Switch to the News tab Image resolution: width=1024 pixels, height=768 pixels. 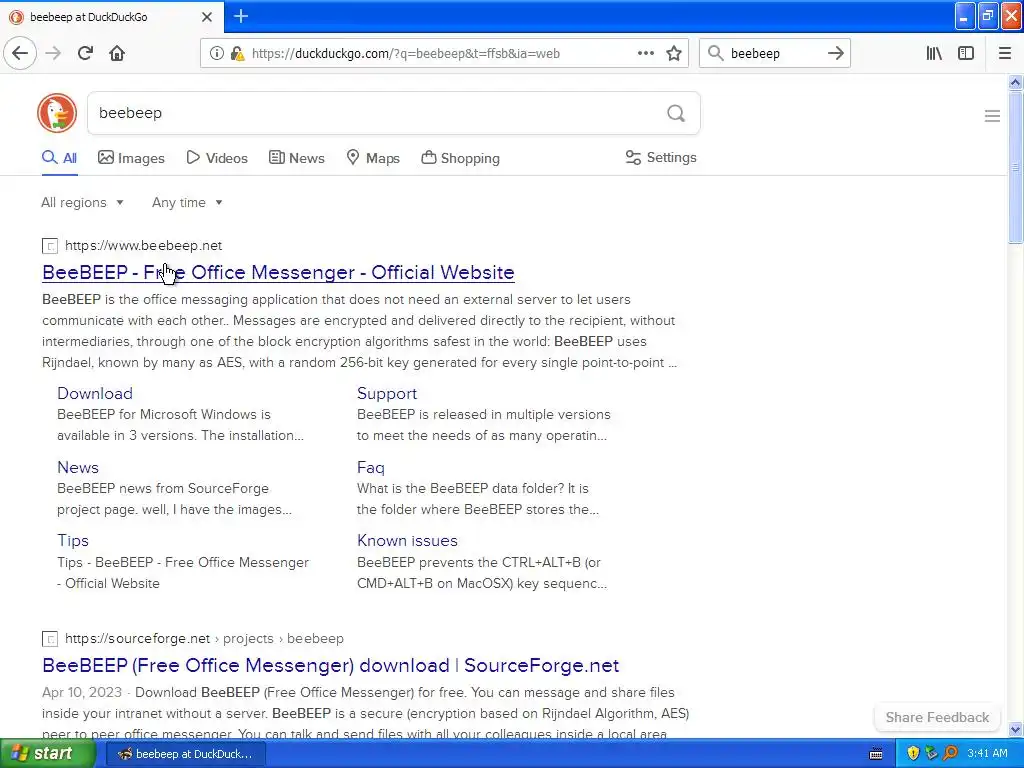click(296, 158)
